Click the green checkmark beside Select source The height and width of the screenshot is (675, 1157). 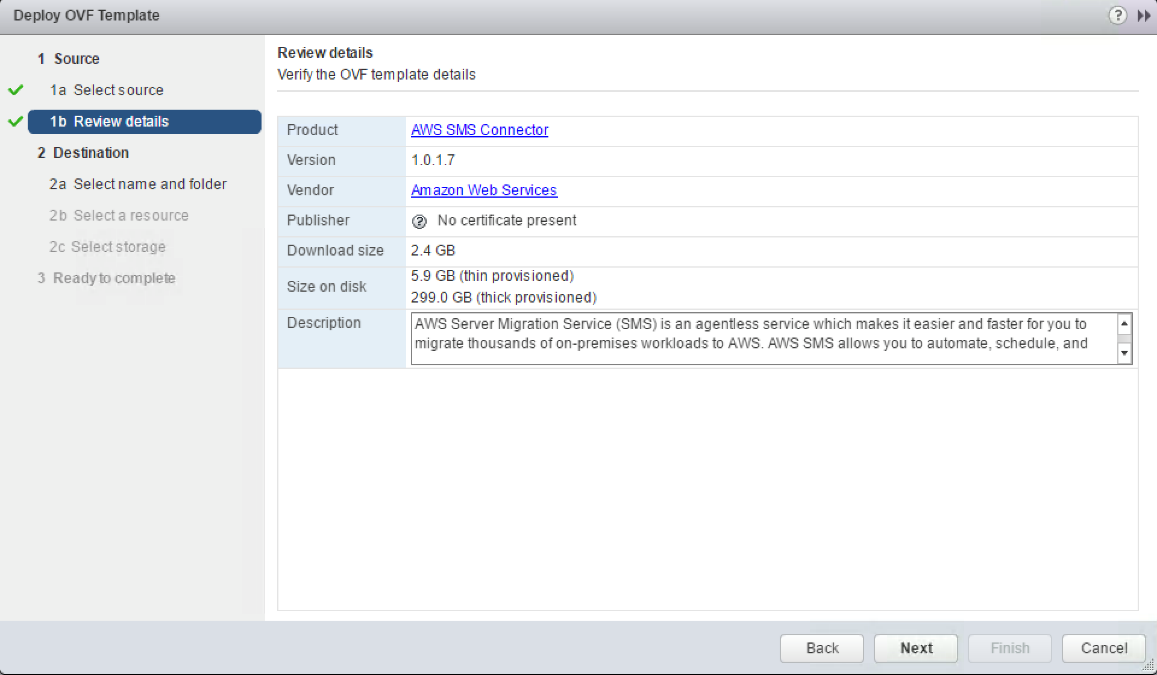coord(14,89)
